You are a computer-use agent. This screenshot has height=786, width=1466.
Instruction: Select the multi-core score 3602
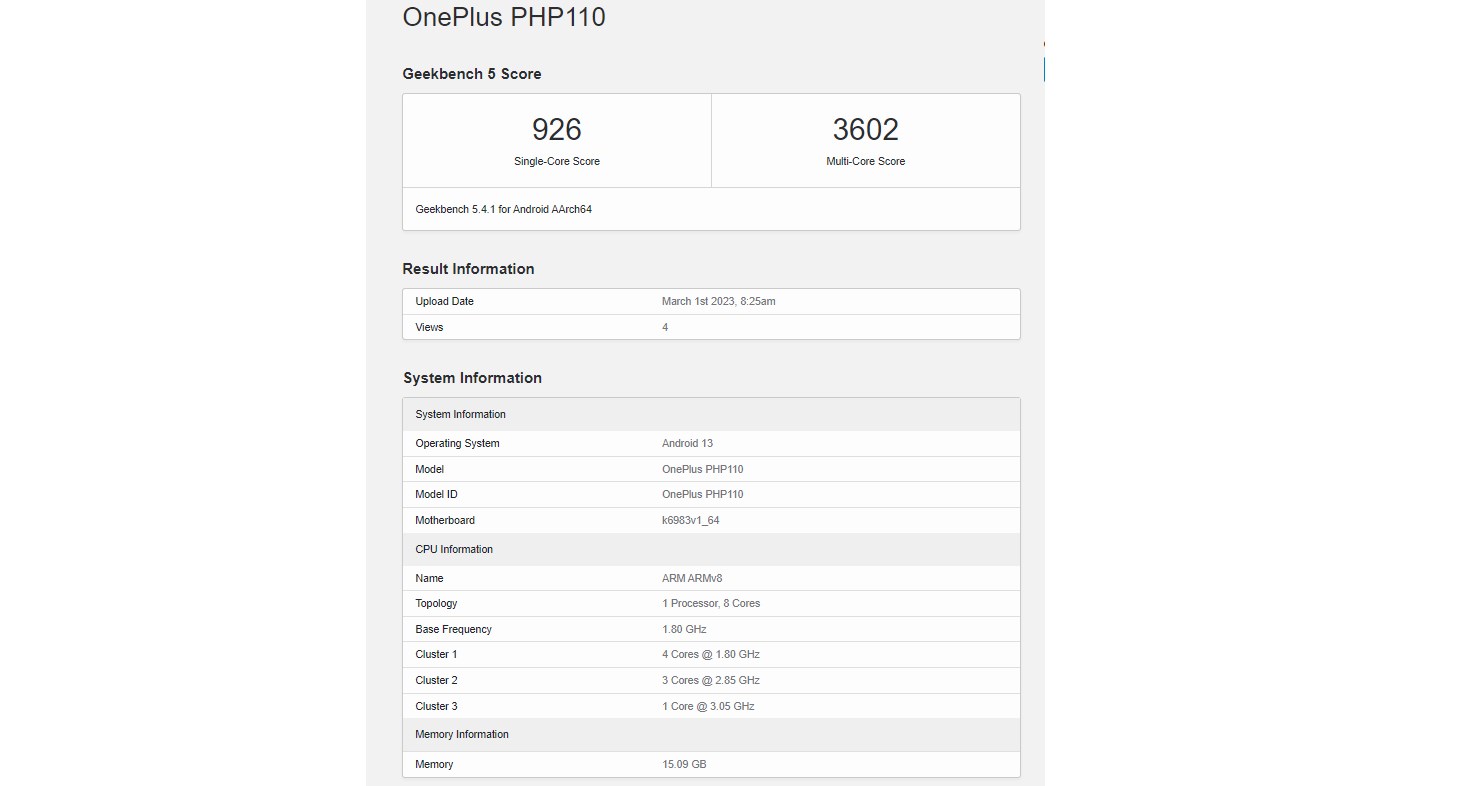tap(865, 129)
